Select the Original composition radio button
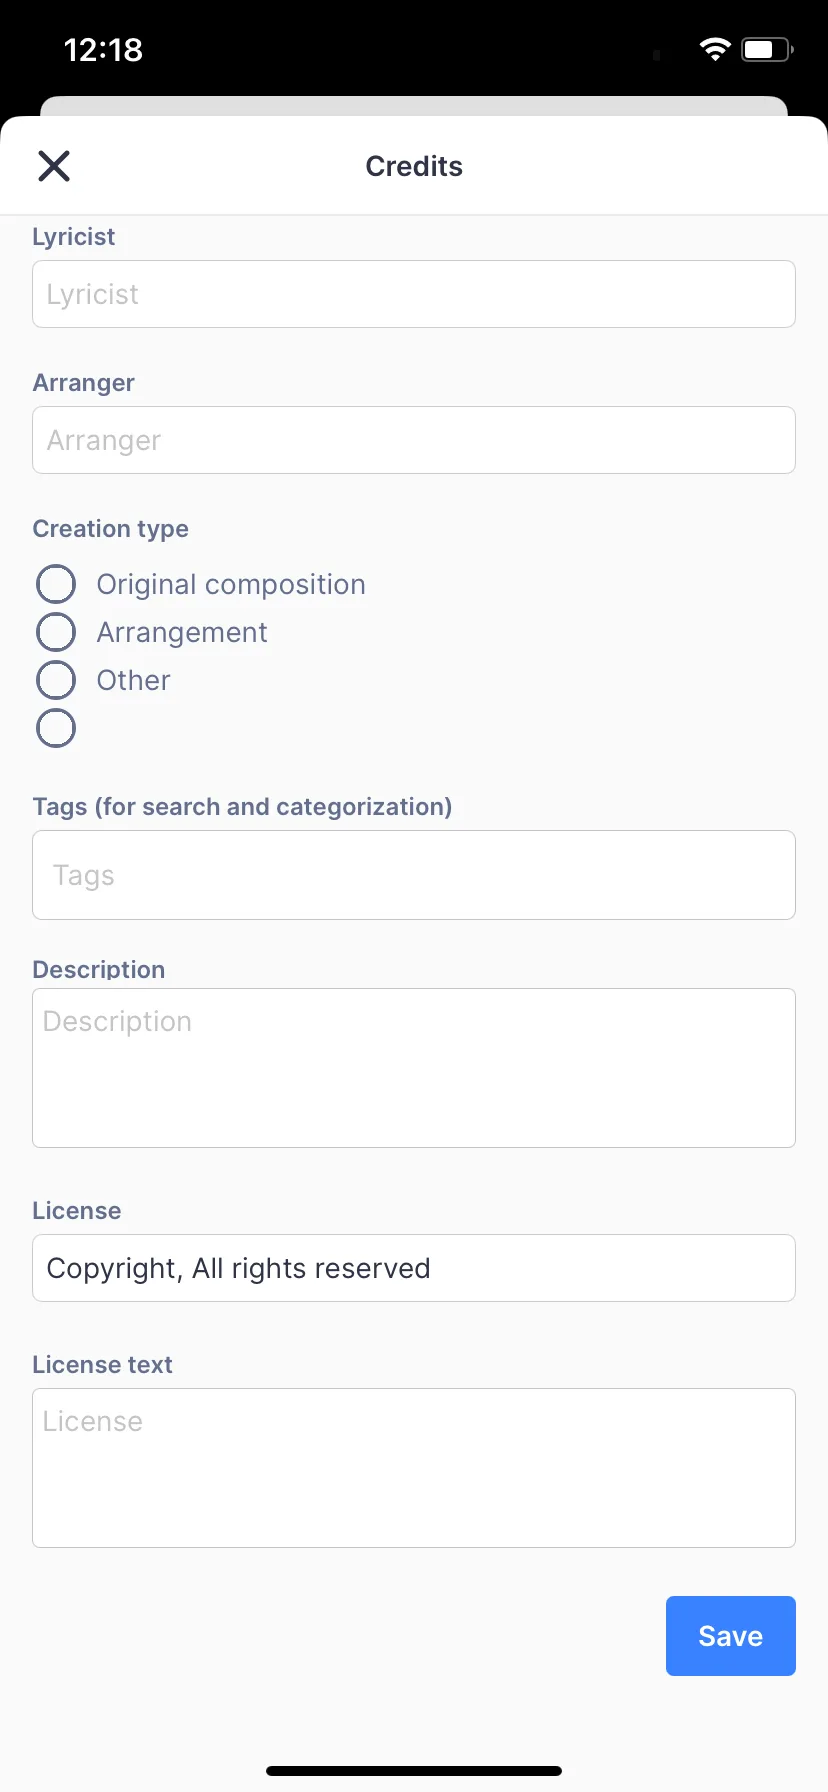Image resolution: width=828 pixels, height=1792 pixels. pyautogui.click(x=56, y=584)
